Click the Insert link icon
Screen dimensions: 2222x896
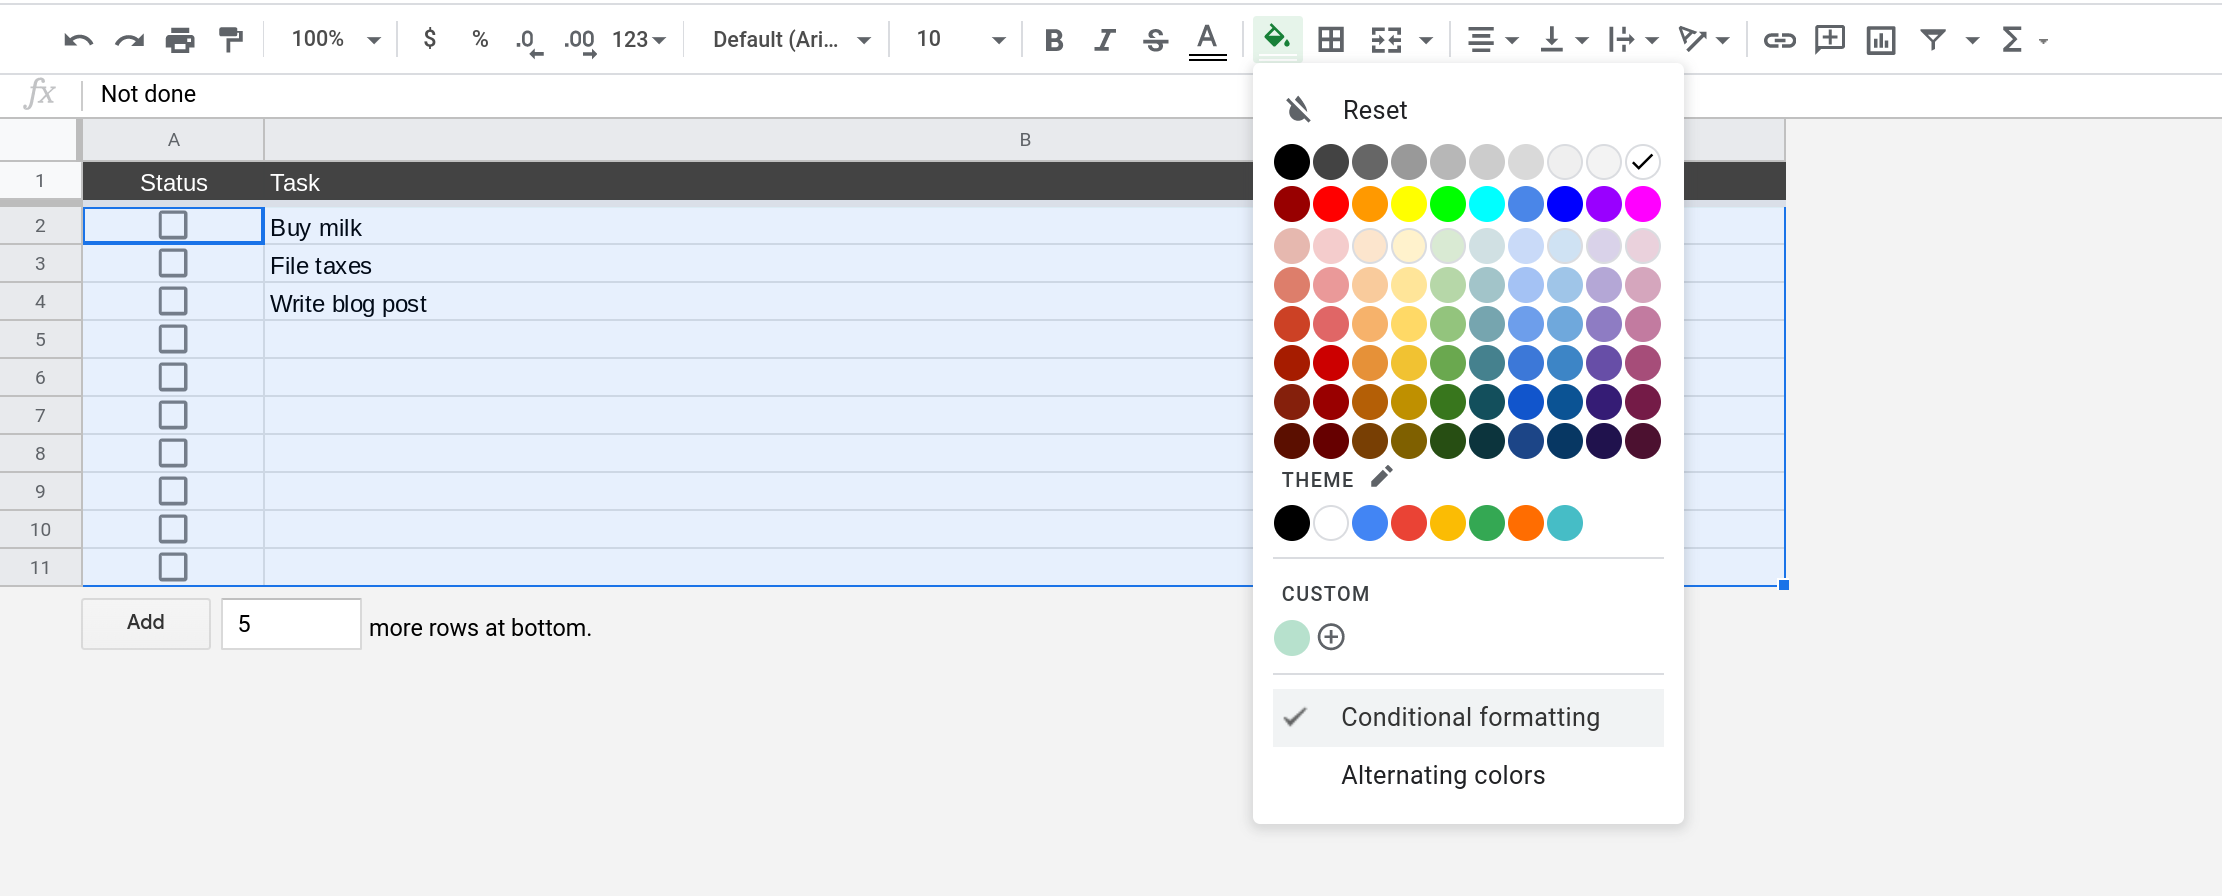click(x=1779, y=40)
